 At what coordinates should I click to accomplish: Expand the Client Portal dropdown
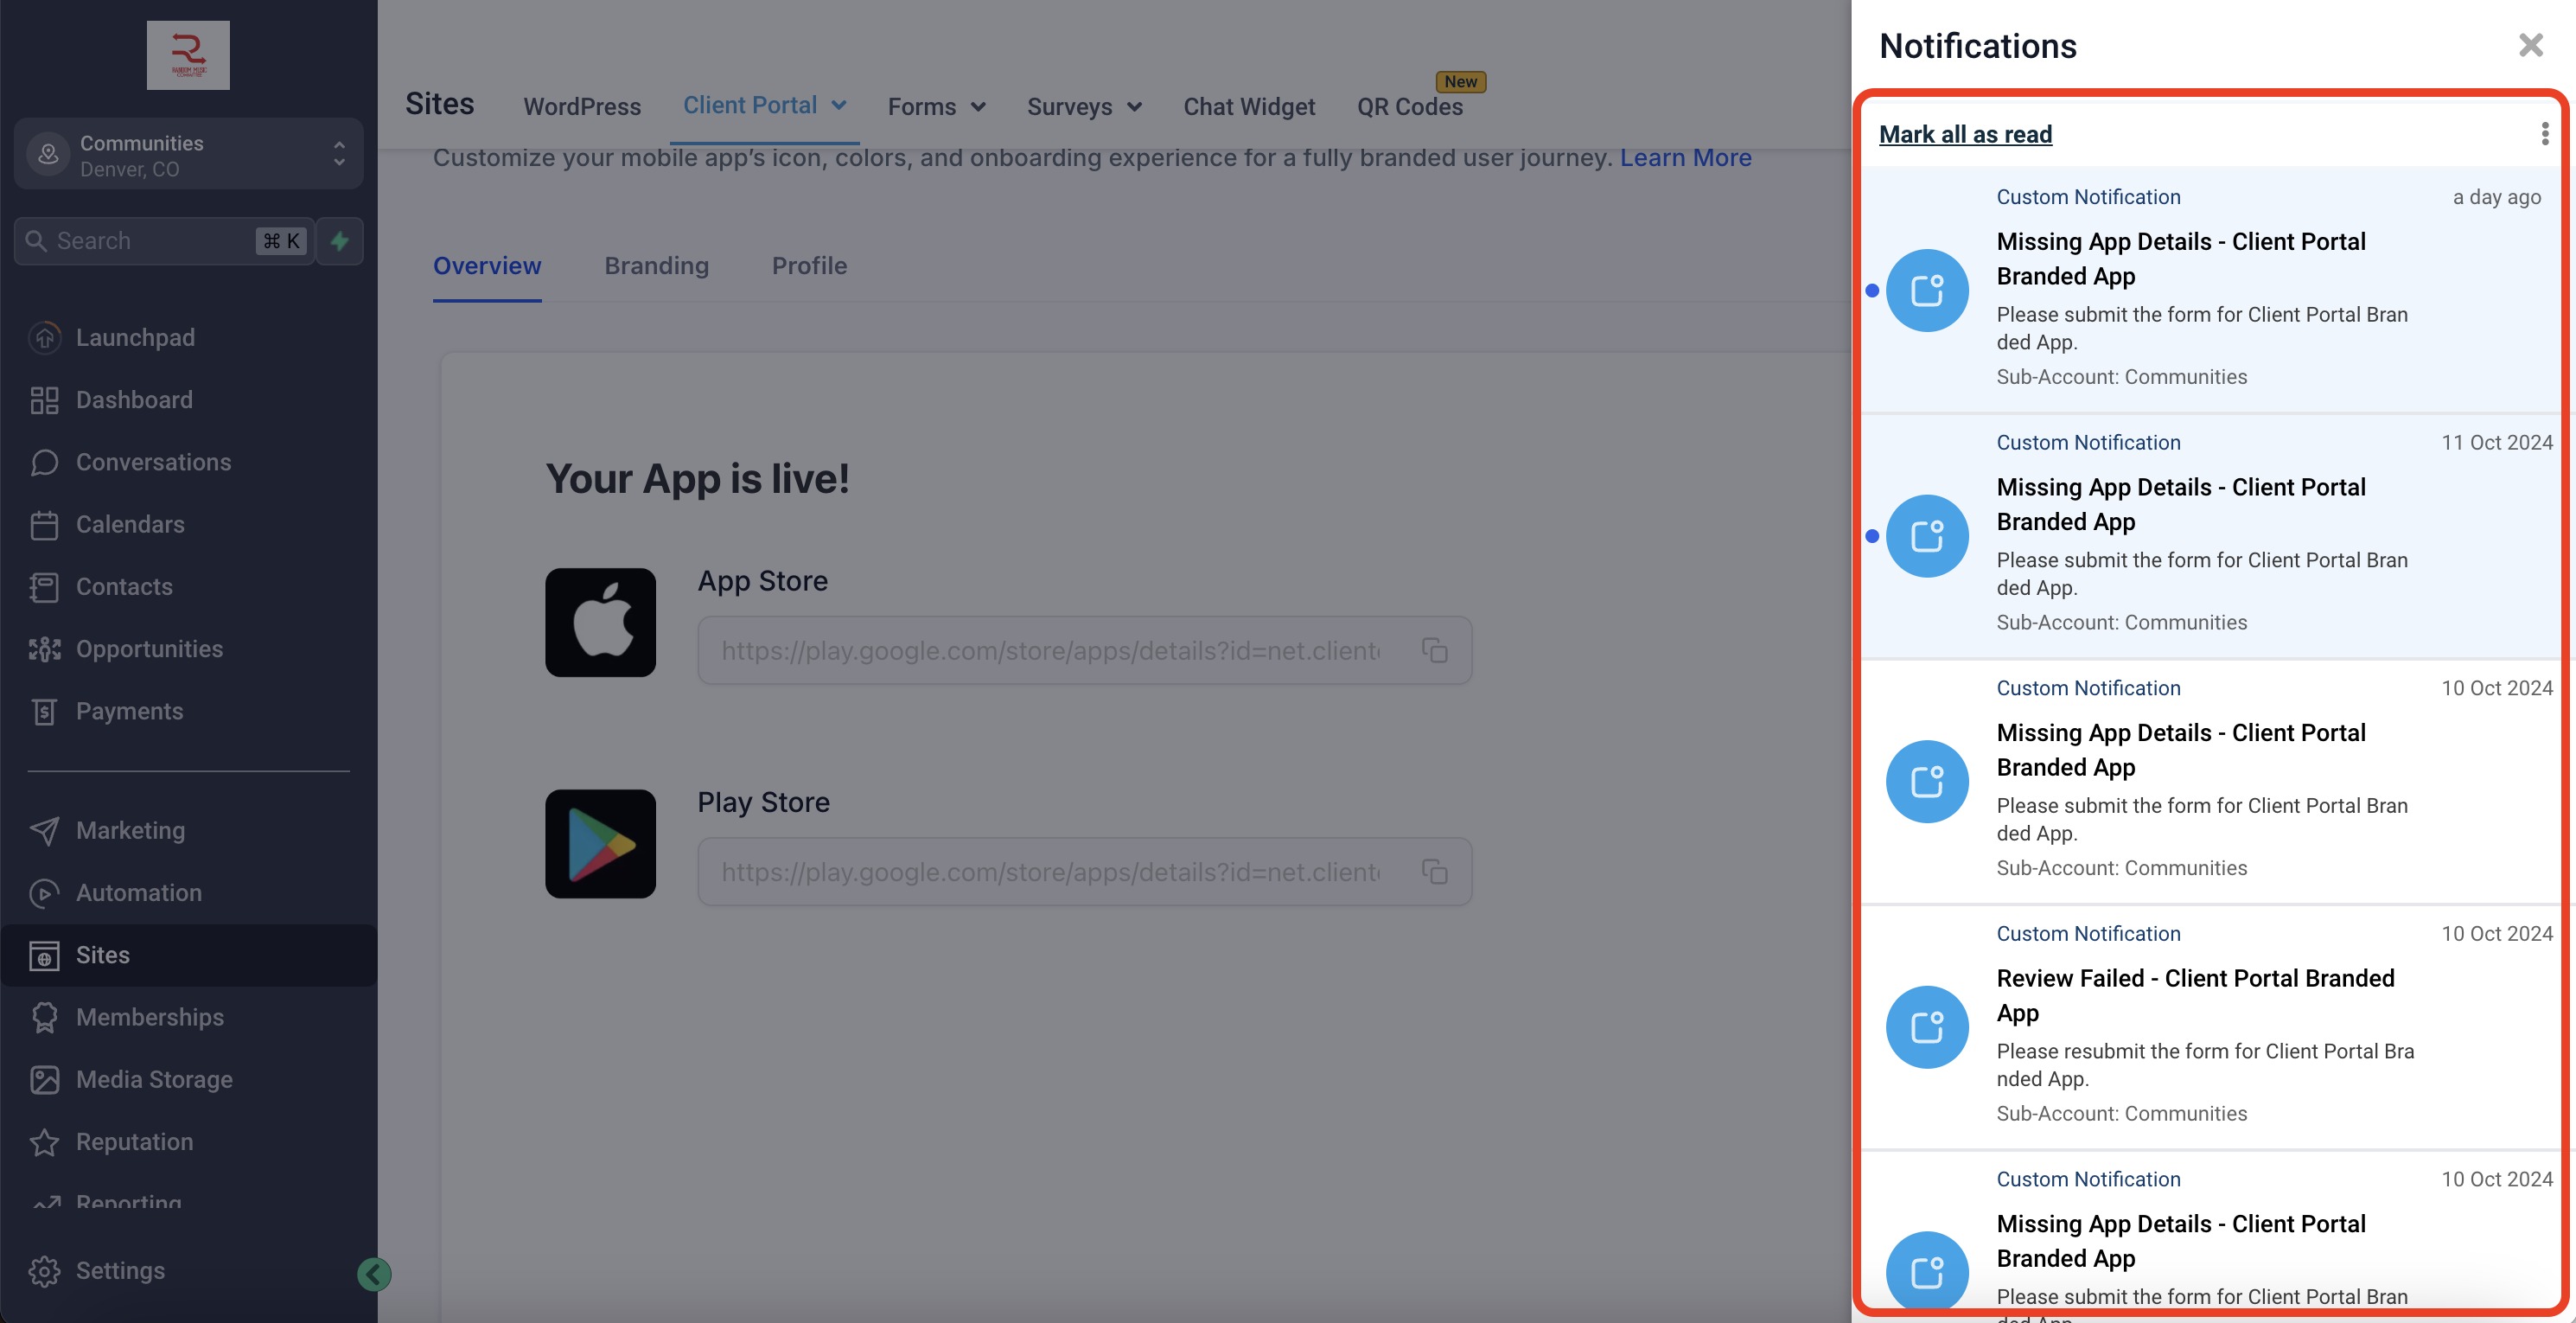[838, 106]
